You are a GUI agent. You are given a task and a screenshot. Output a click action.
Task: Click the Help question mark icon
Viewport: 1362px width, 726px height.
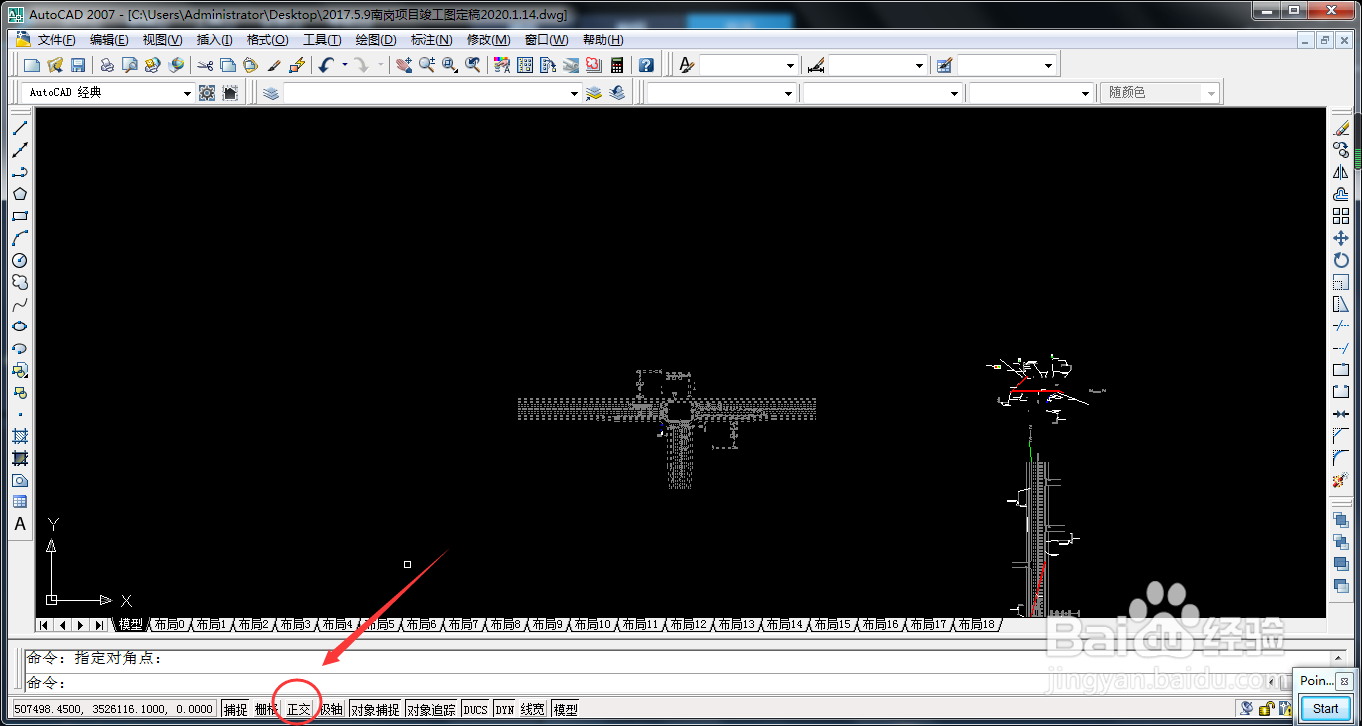pos(646,65)
